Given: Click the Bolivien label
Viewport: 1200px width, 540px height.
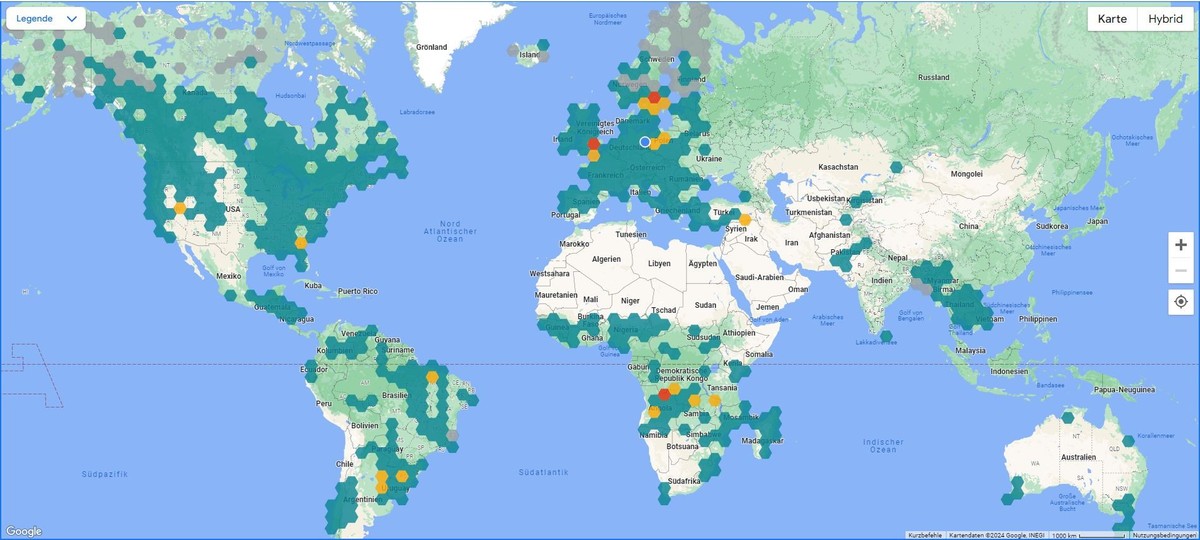Looking at the screenshot, I should point(364,425).
